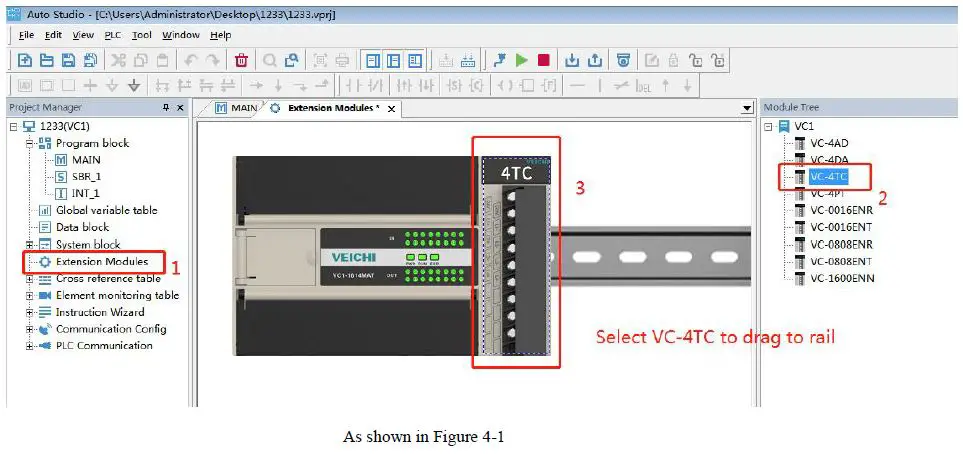963x454 pixels.
Task: Start PLC with the green Run icon
Action: click(x=522, y=60)
